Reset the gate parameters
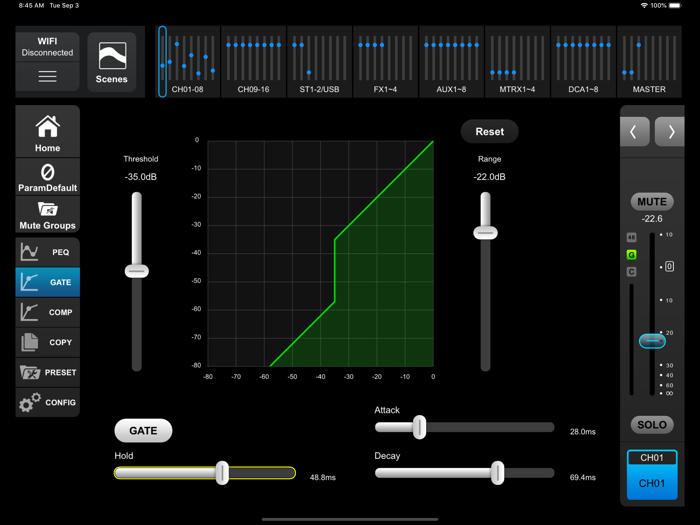Viewport: 700px width, 525px height. click(x=490, y=132)
